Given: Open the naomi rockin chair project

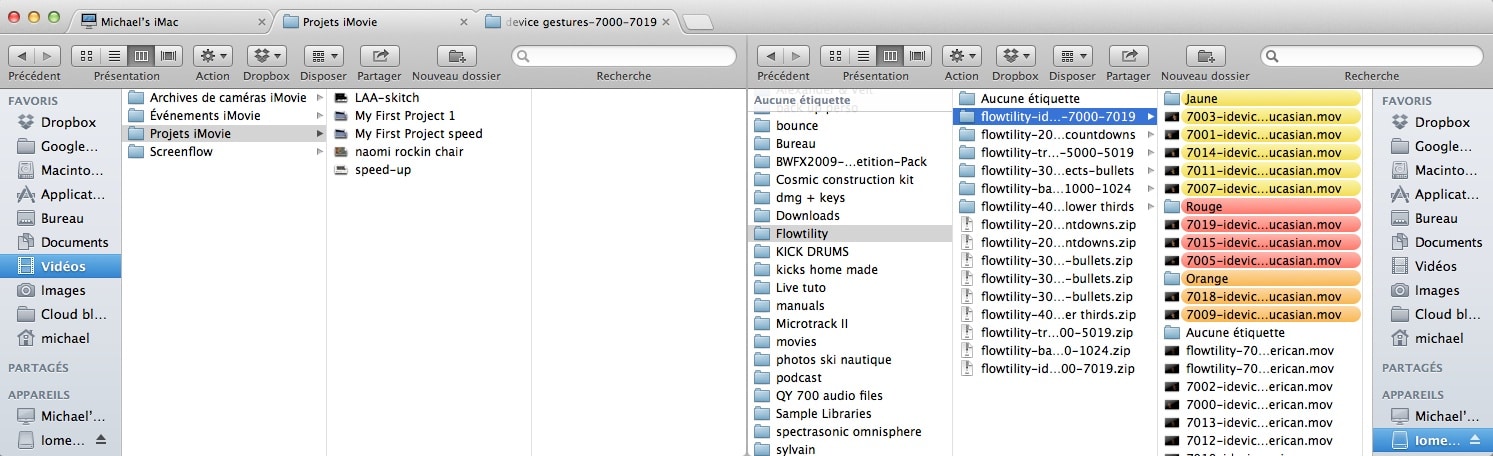Looking at the screenshot, I should (x=408, y=152).
